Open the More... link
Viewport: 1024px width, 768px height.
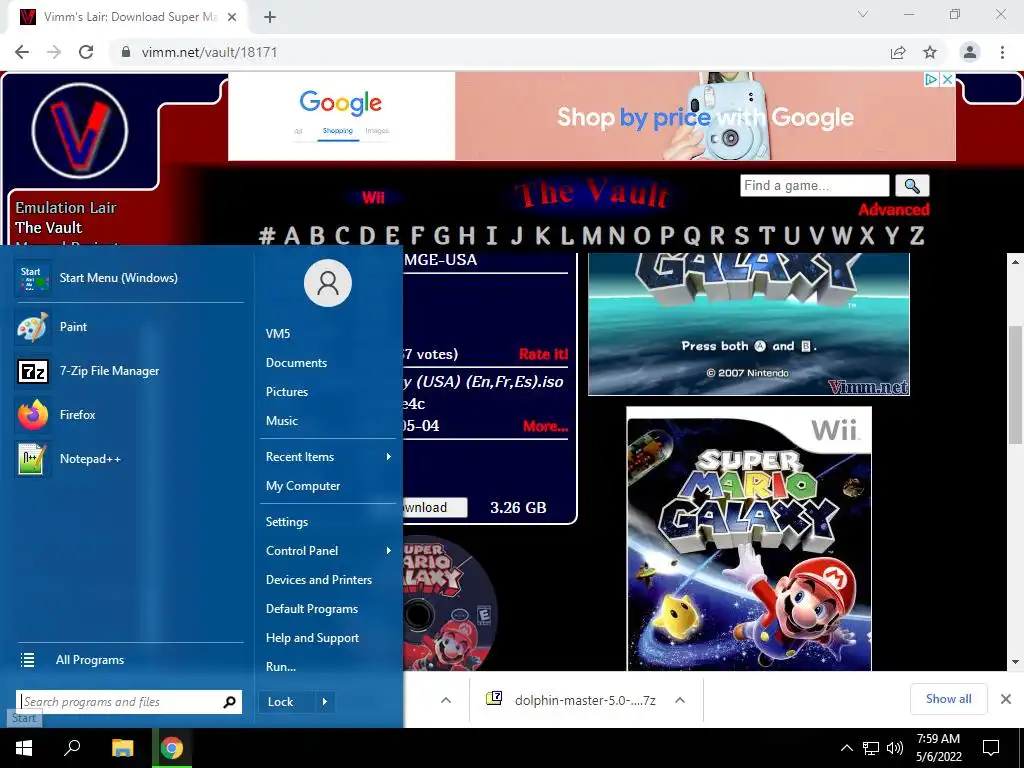545,426
